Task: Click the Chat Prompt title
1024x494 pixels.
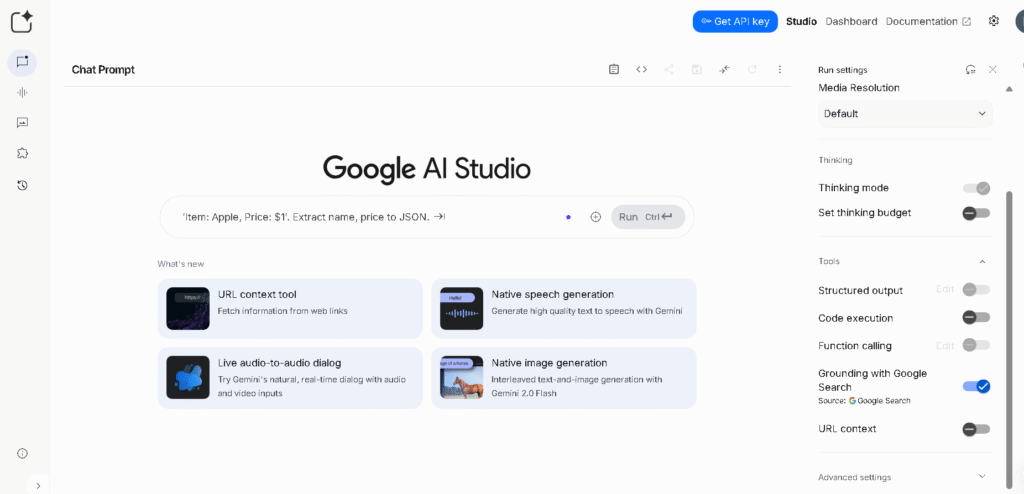Action: click(x=103, y=70)
